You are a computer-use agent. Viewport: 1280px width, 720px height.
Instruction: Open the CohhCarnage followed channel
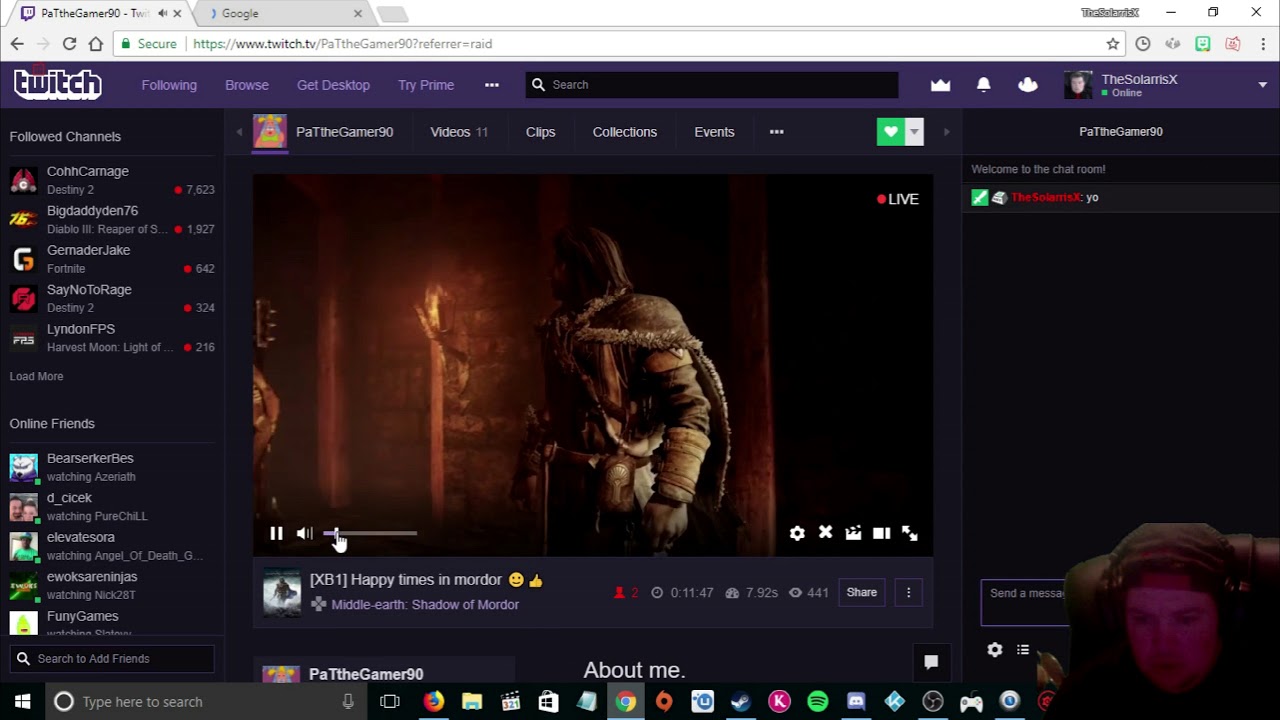(x=112, y=180)
